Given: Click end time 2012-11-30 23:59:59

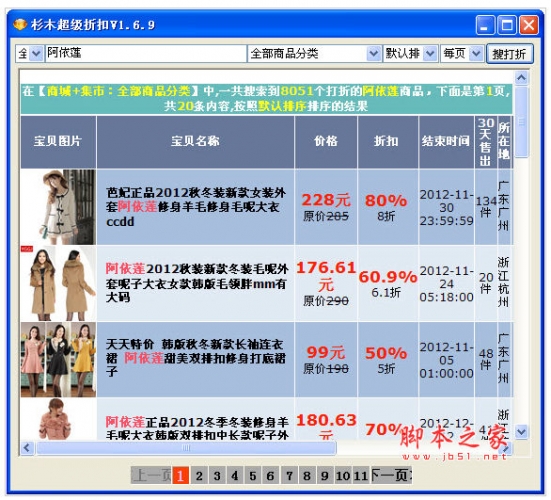Looking at the screenshot, I should coord(446,207).
